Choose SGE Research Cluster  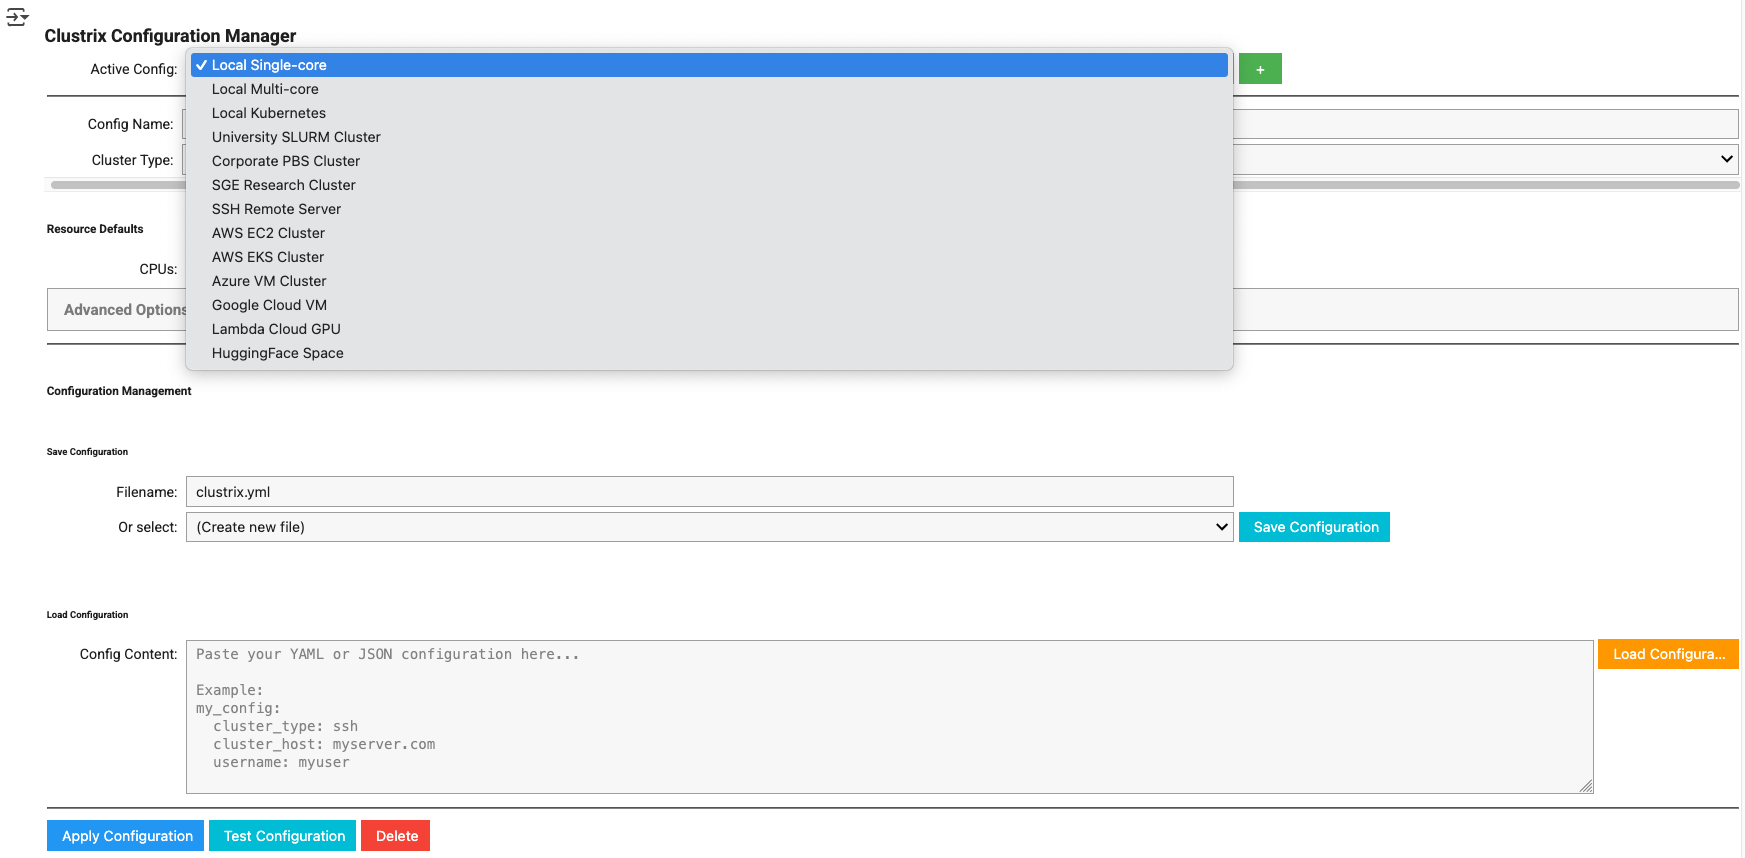pos(709,185)
